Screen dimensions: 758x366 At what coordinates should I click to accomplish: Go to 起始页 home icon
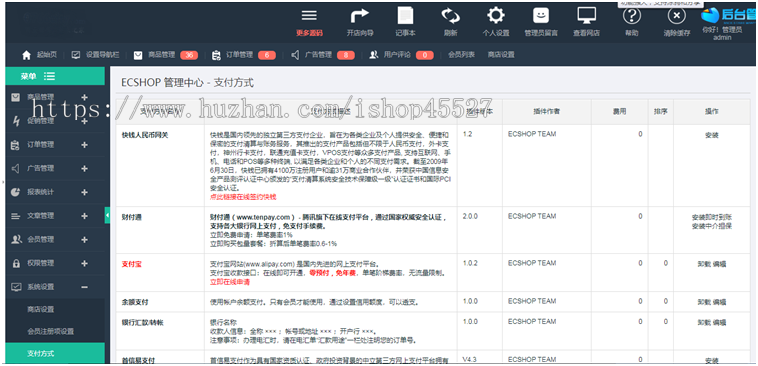click(27, 55)
